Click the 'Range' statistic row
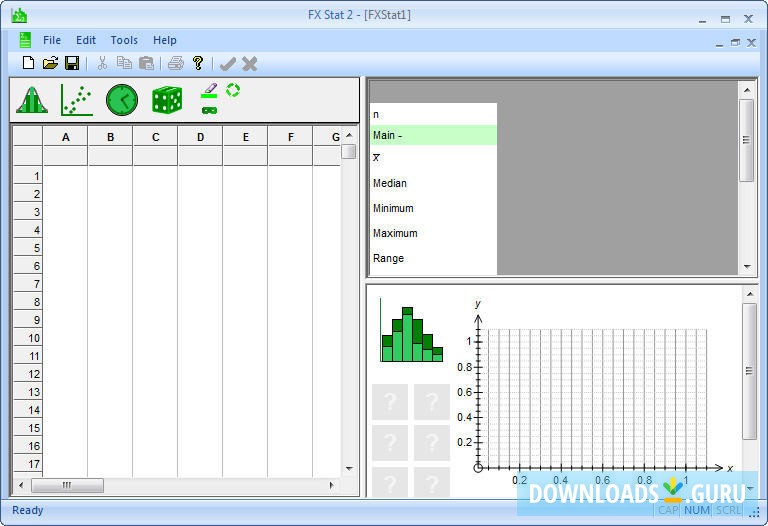The width and height of the screenshot is (768, 526). 433,258
